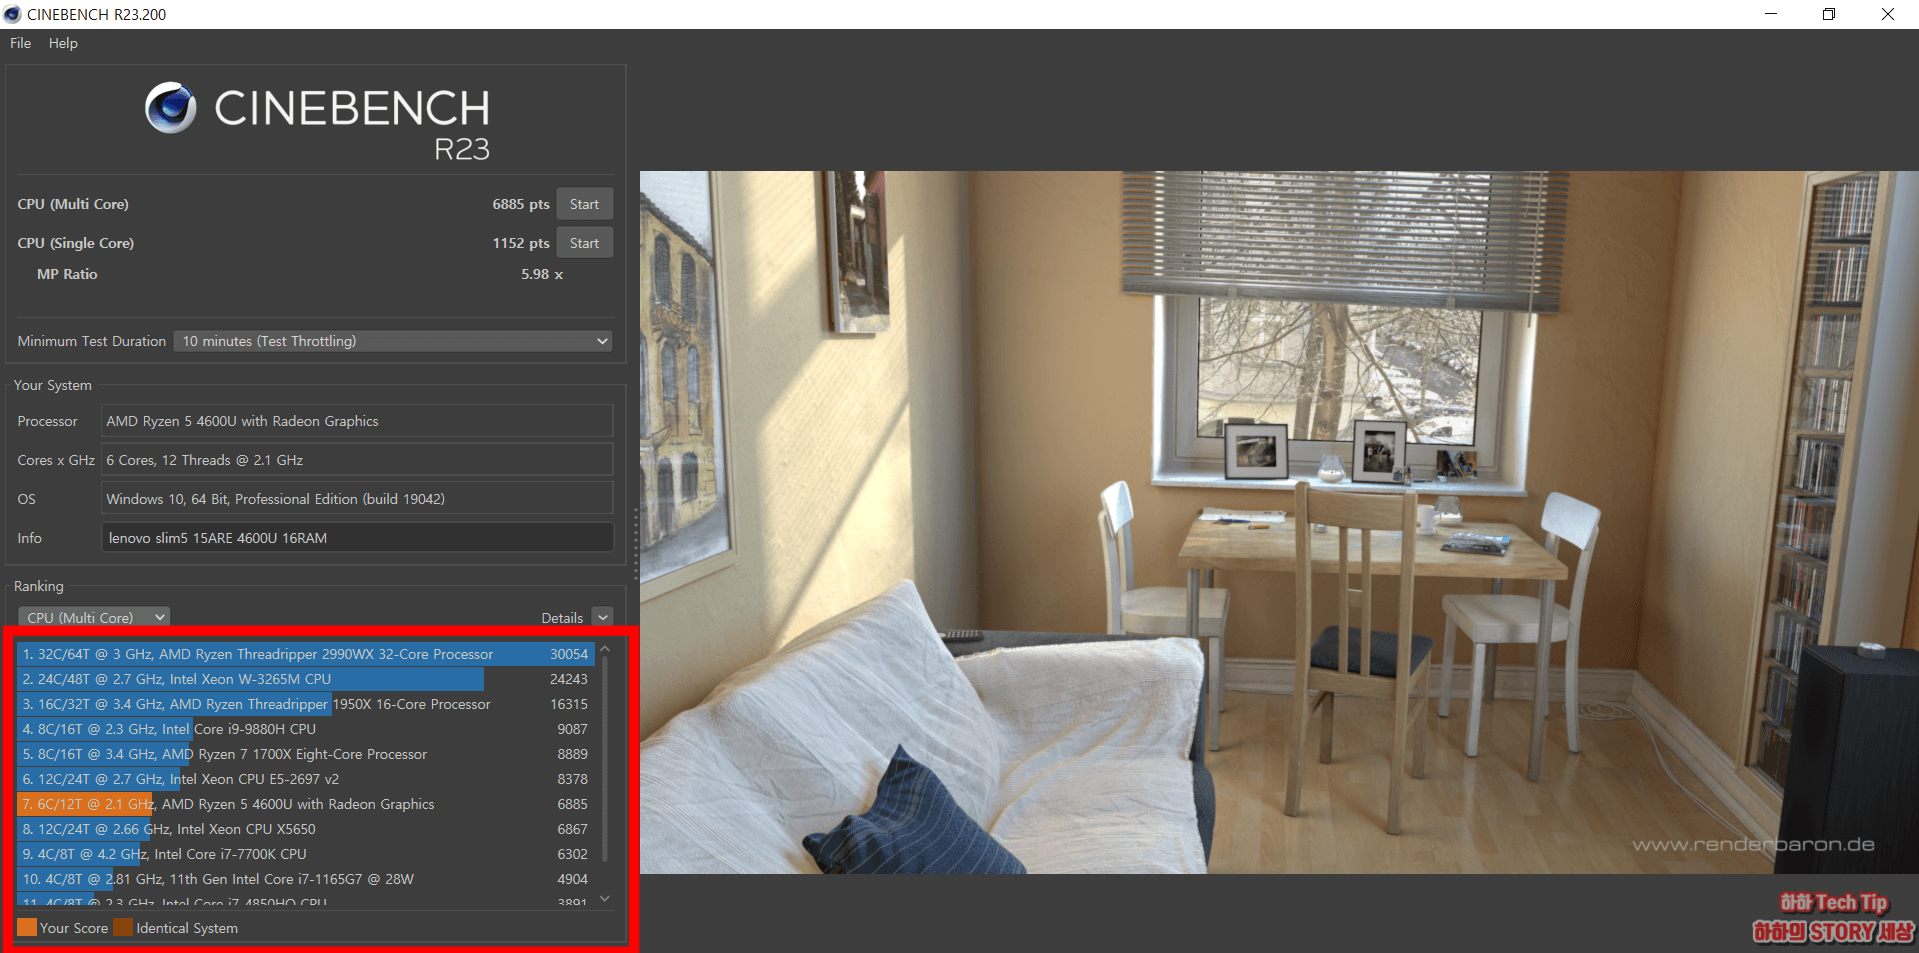Click the Cinebench title bar app icon
This screenshot has width=1919, height=953.
[x=12, y=14]
